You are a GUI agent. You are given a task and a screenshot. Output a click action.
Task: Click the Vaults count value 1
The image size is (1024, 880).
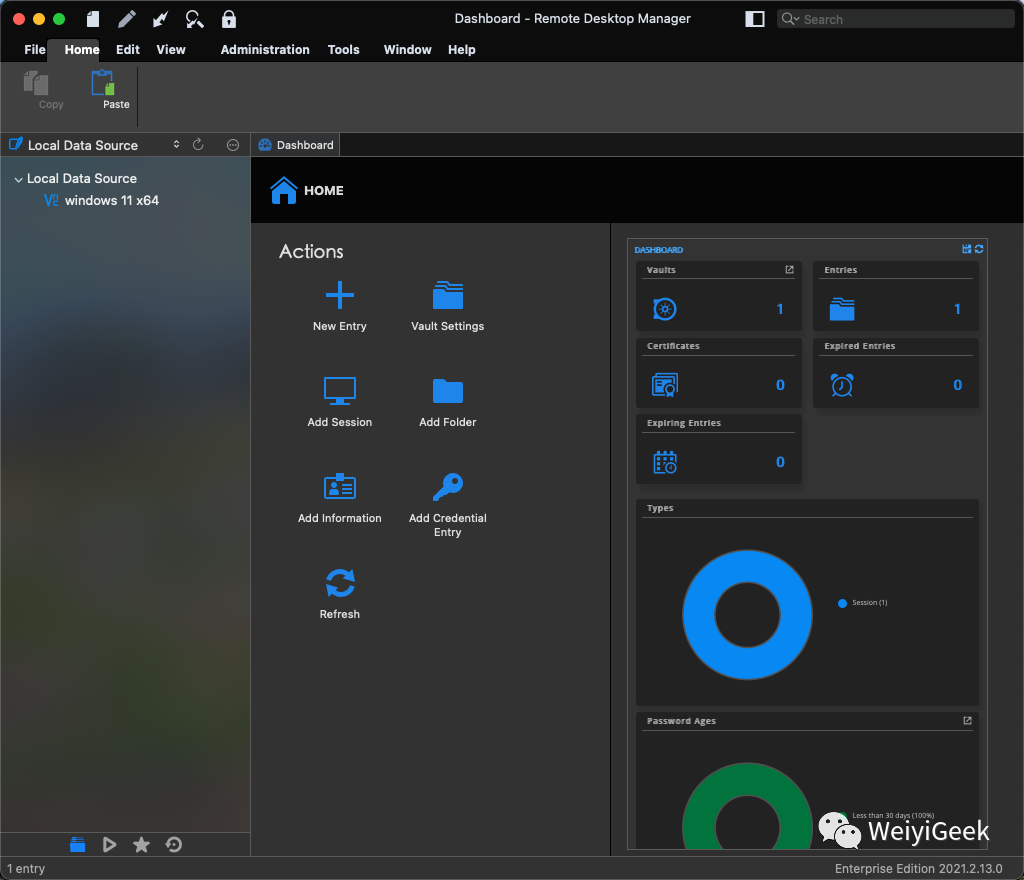tap(780, 309)
